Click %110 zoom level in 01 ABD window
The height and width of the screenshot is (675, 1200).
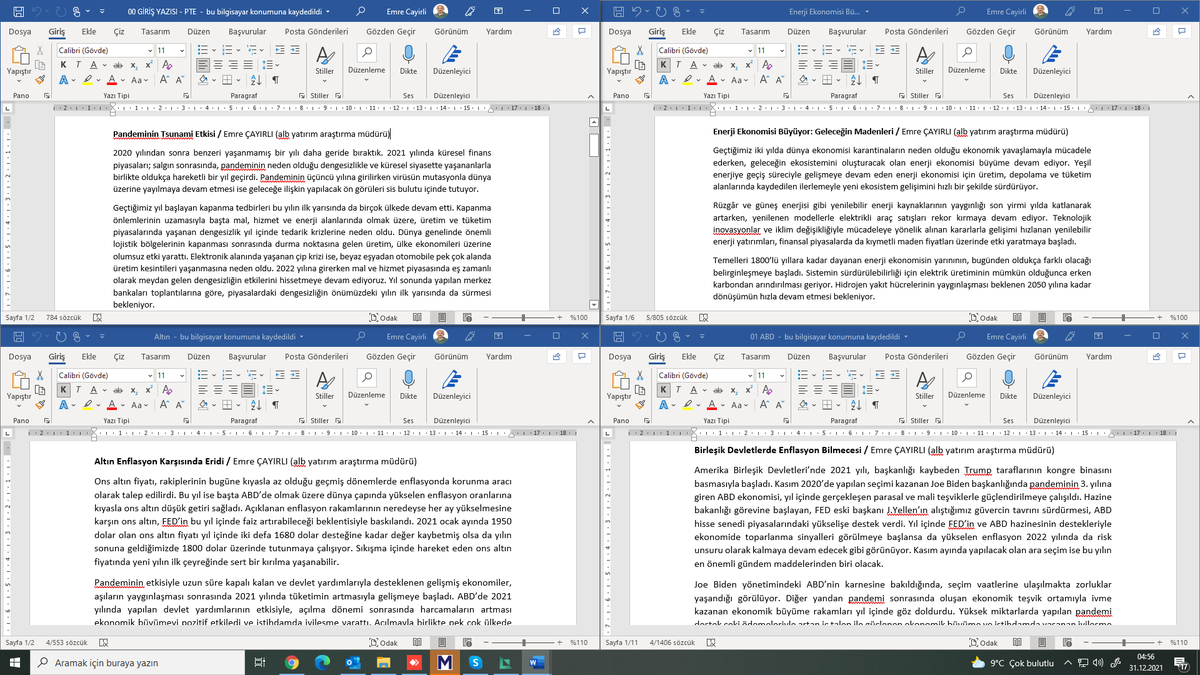click(1179, 642)
